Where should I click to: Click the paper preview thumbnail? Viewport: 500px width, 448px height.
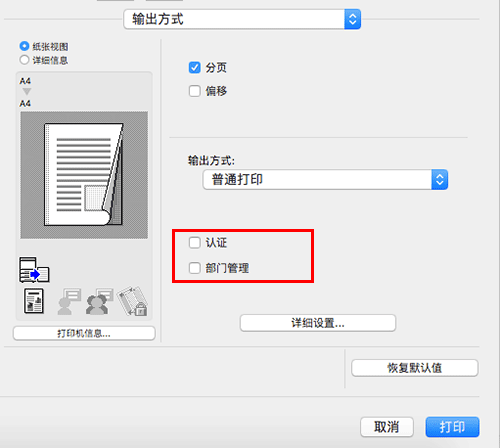[84, 175]
